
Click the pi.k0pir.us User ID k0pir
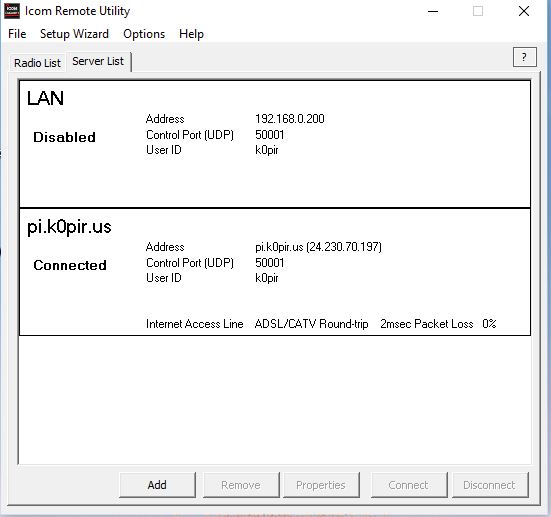tap(267, 278)
